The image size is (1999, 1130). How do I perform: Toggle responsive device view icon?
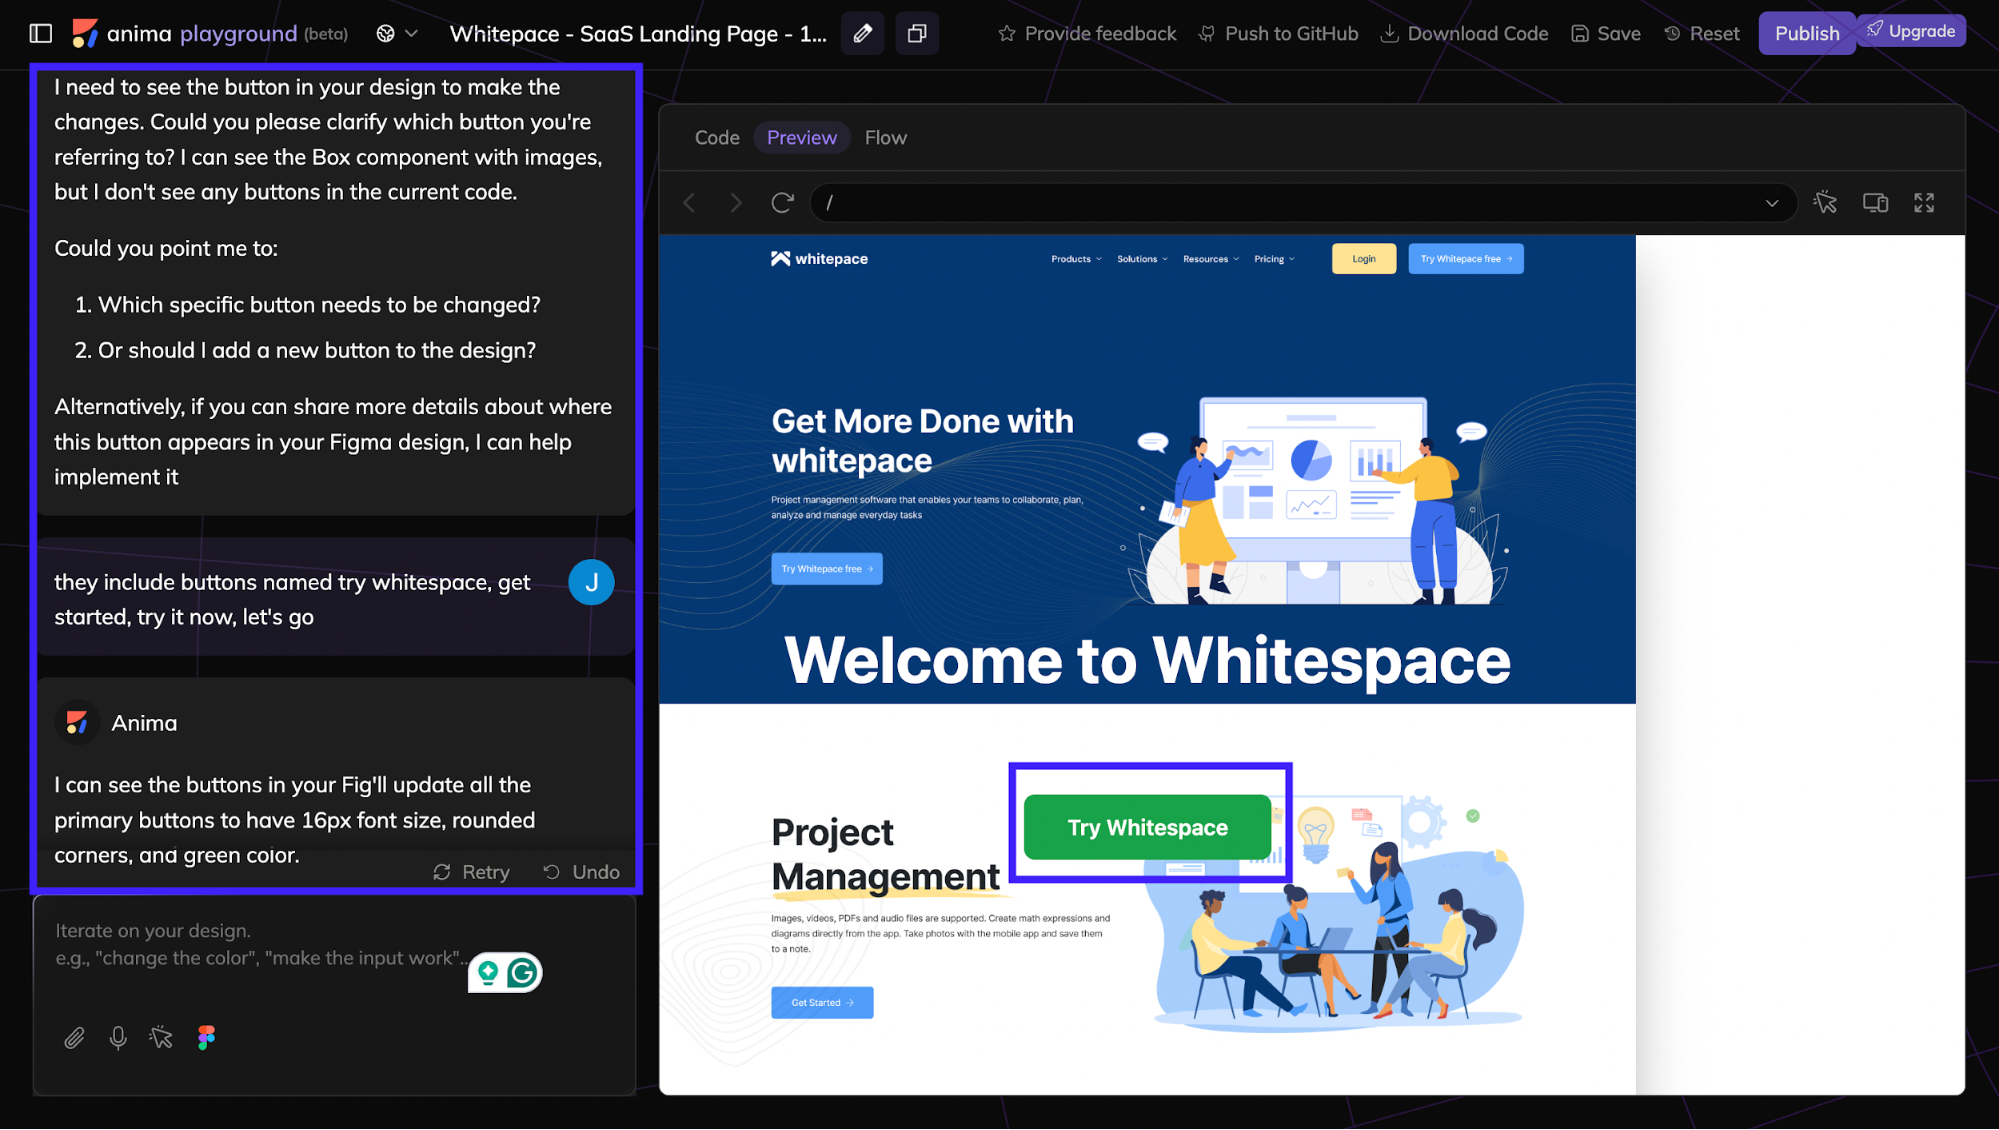1875,203
